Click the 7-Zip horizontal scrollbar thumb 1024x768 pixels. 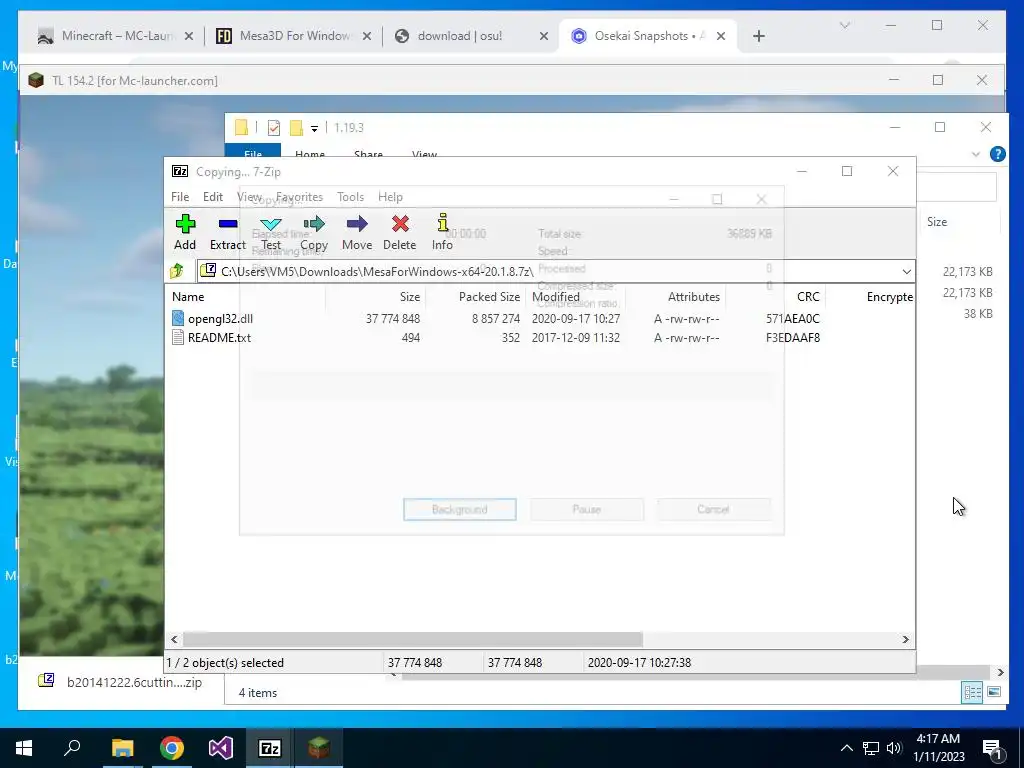click(413, 639)
